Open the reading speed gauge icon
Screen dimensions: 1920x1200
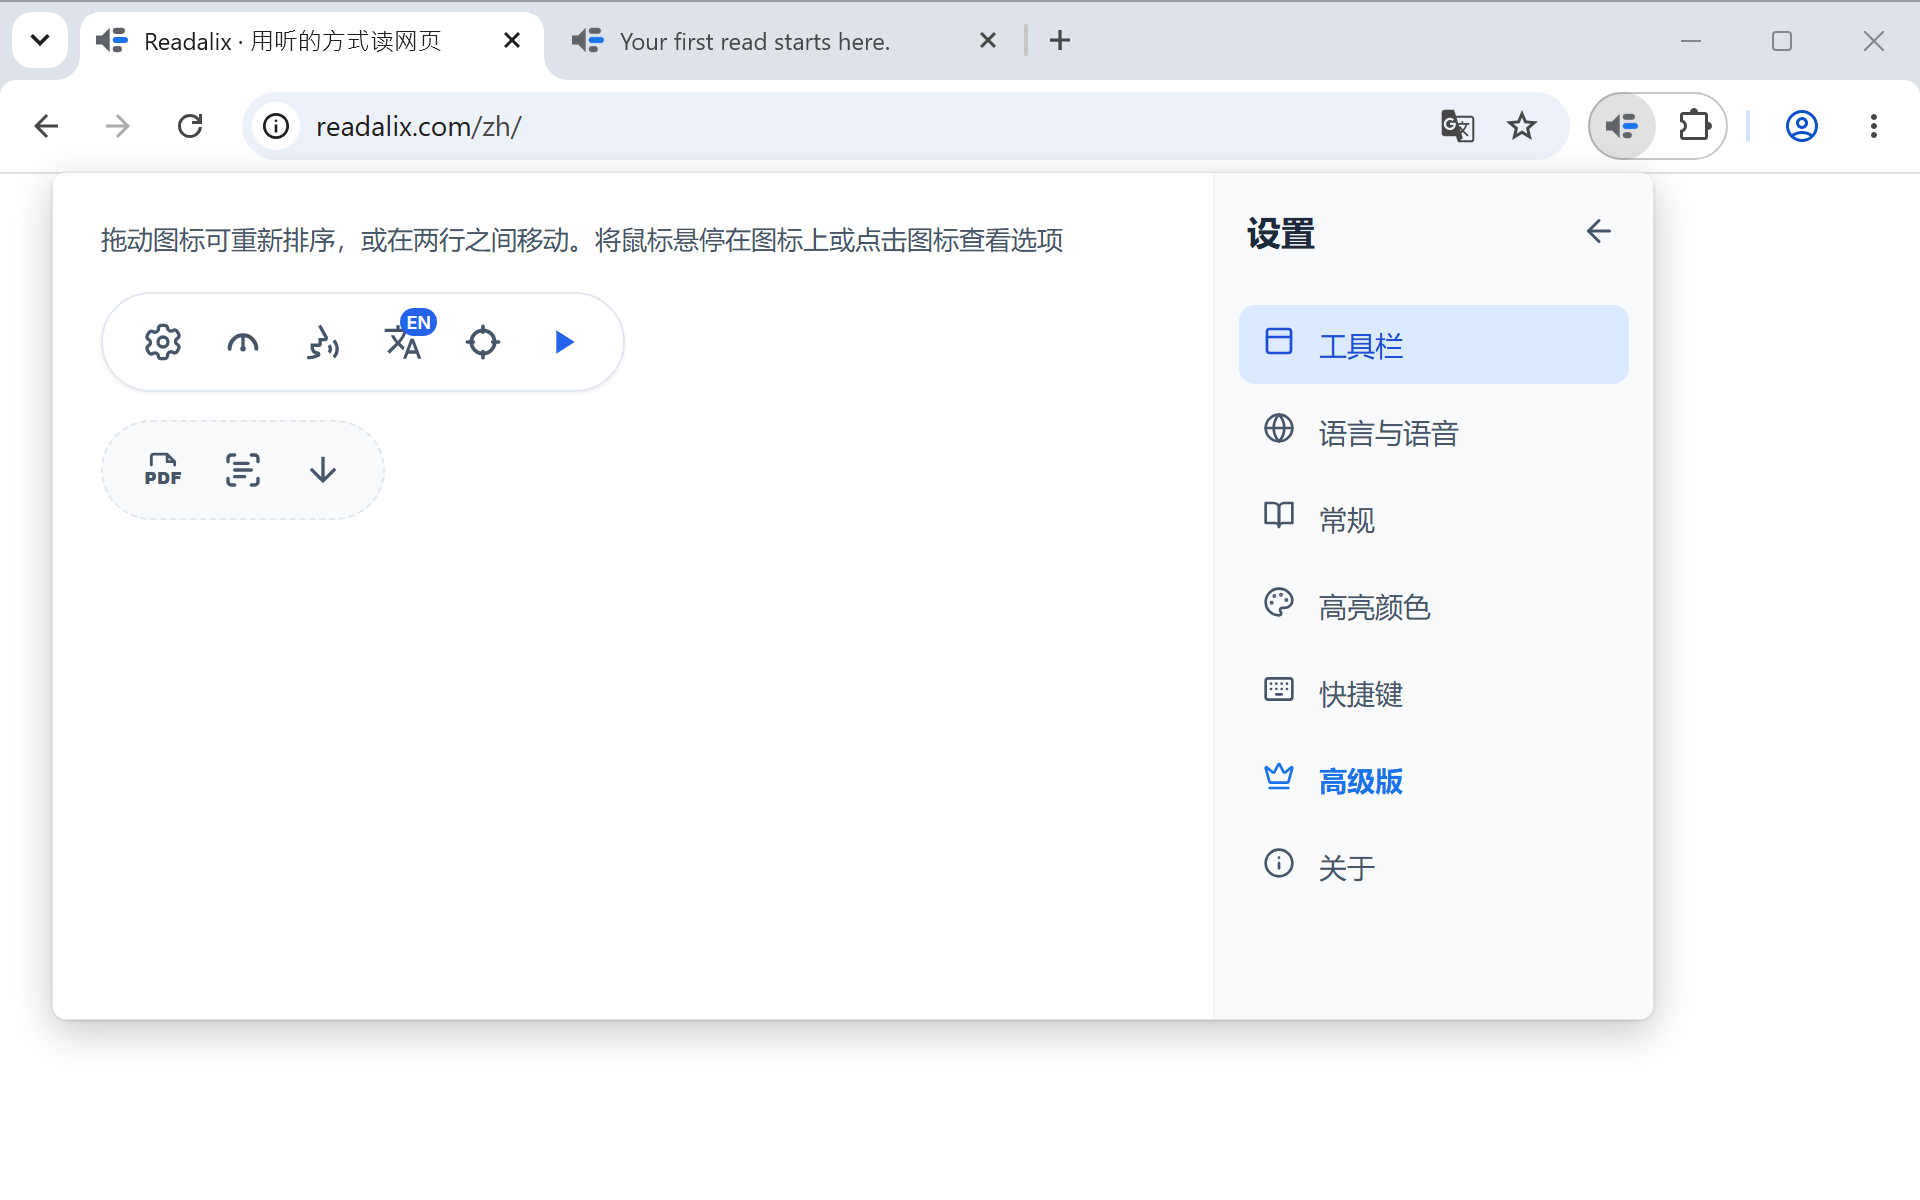point(243,343)
